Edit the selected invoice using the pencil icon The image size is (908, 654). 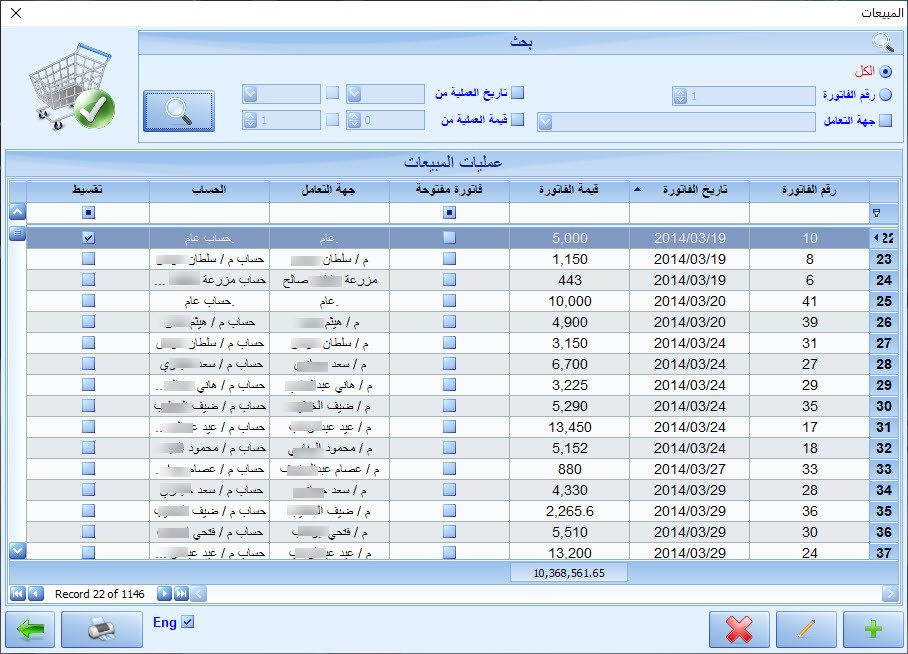click(806, 630)
